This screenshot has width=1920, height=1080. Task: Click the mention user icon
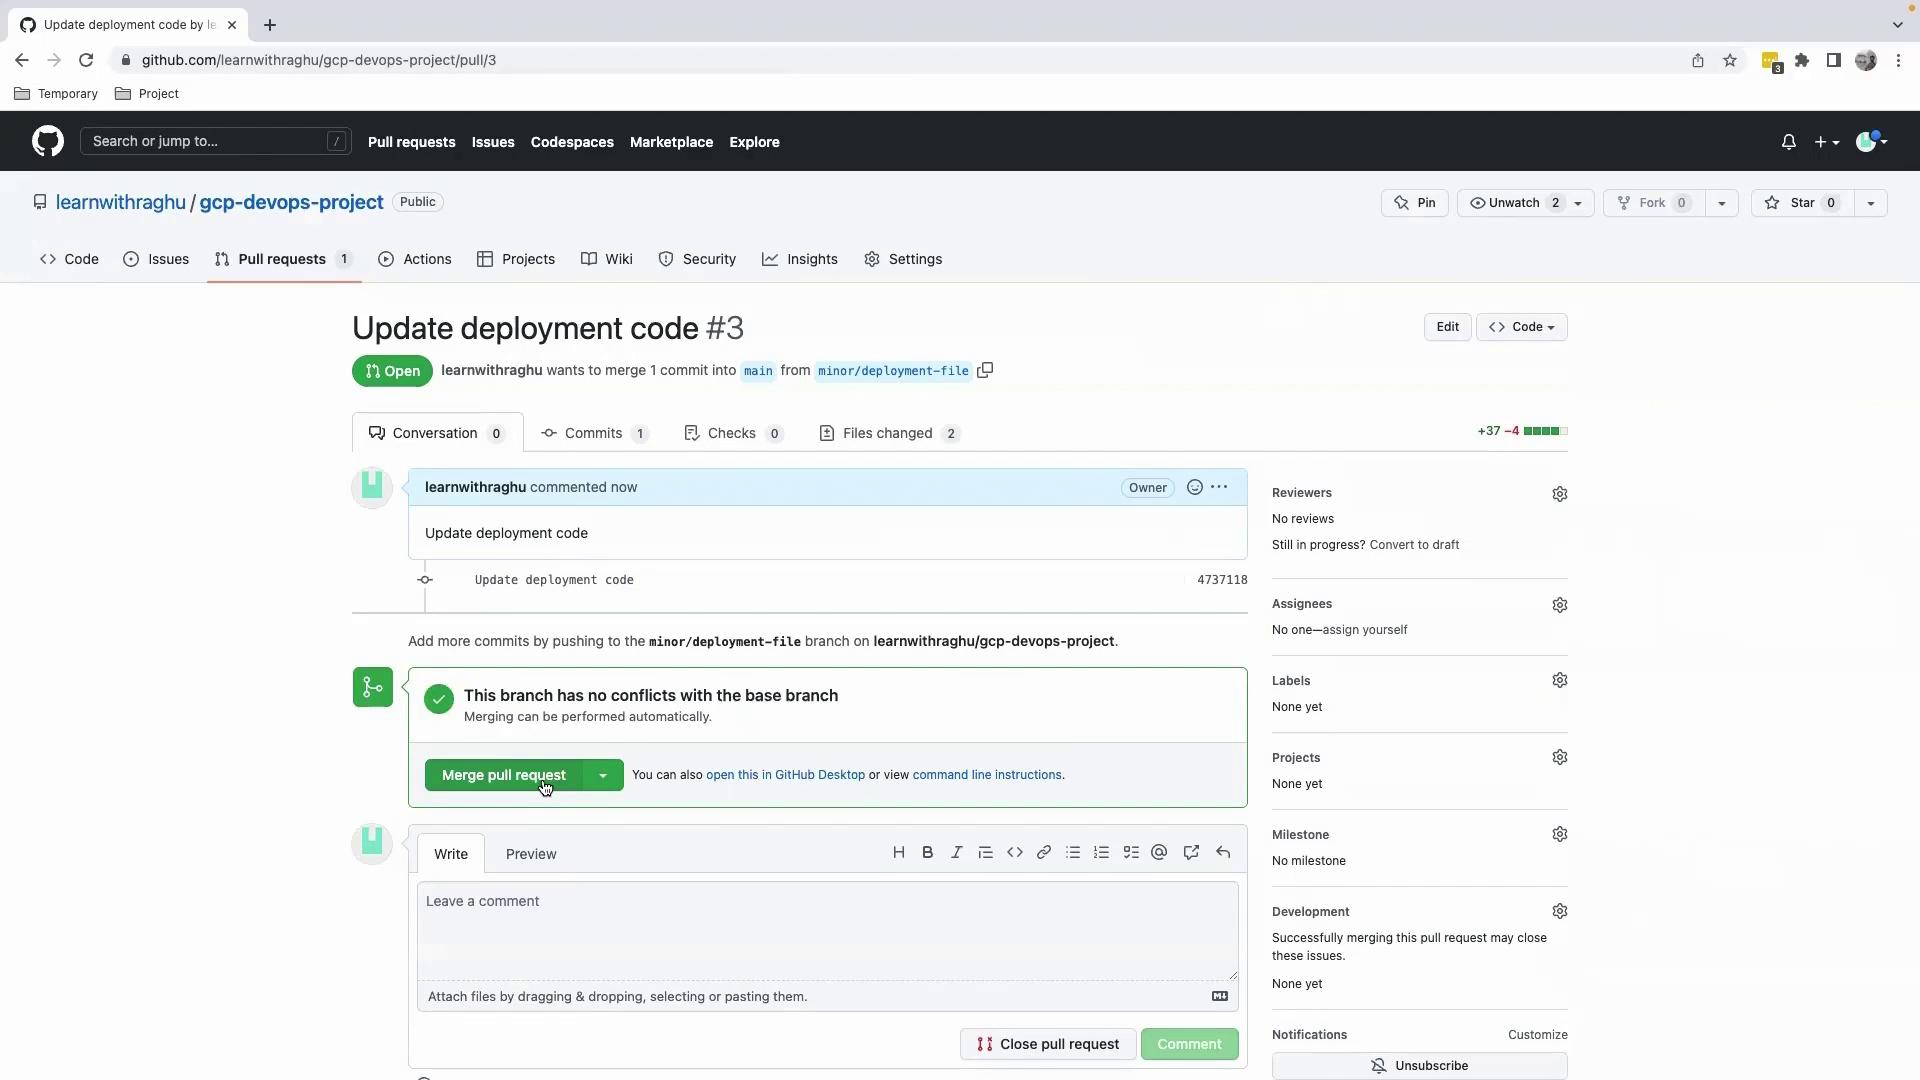tap(1159, 853)
